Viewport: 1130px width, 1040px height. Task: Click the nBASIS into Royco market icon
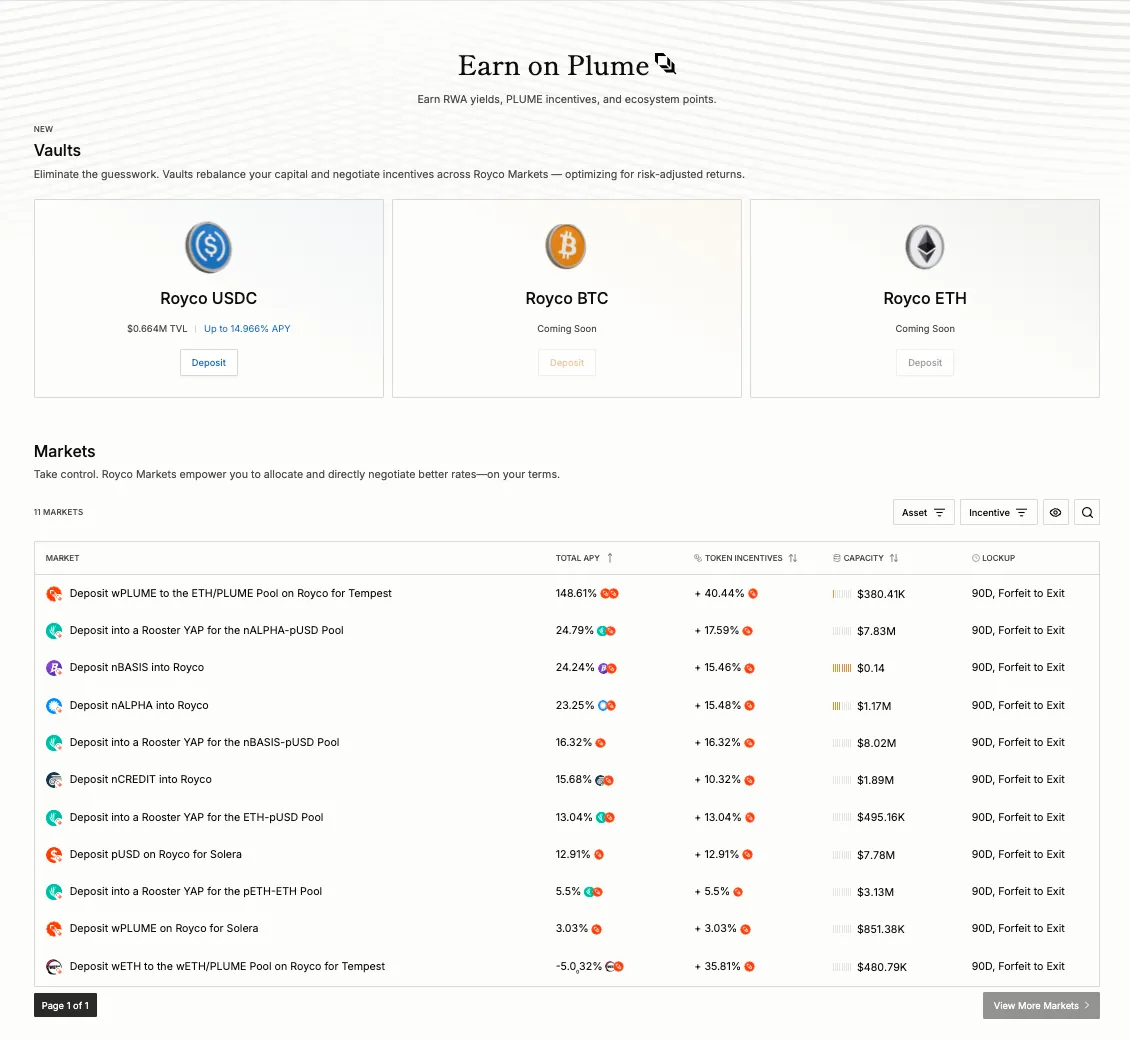click(x=53, y=668)
